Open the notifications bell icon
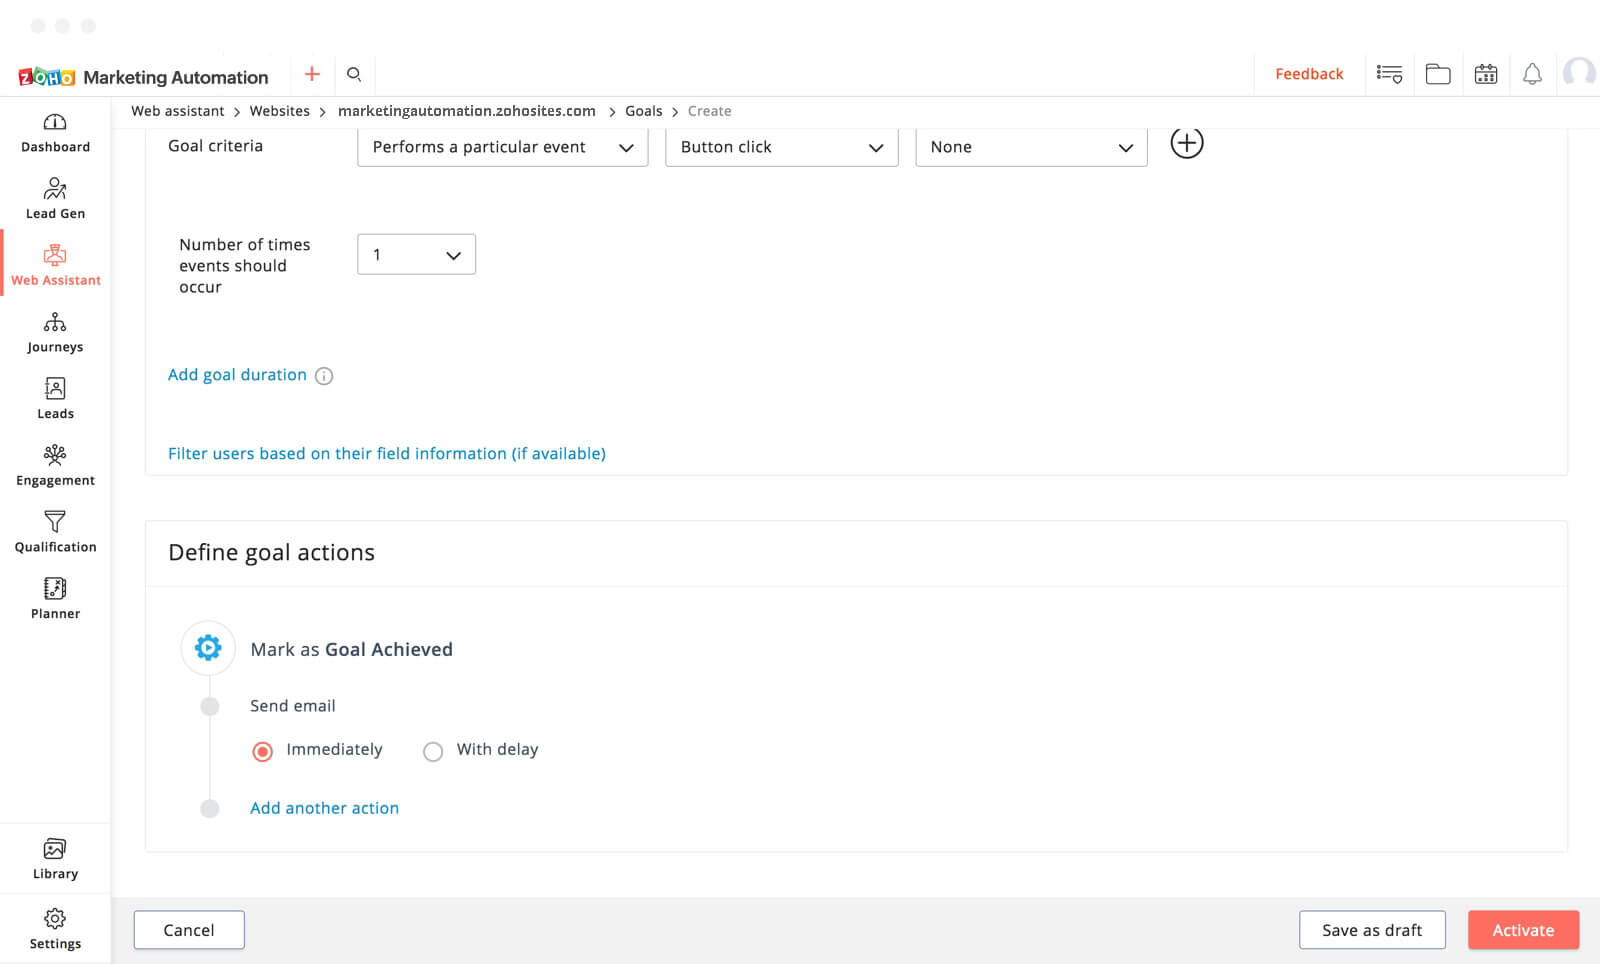The width and height of the screenshot is (1600, 964). pyautogui.click(x=1531, y=74)
